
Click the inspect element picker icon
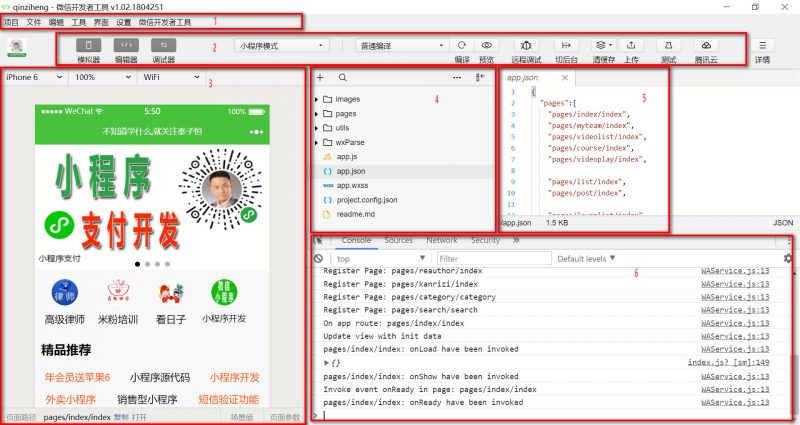(319, 240)
